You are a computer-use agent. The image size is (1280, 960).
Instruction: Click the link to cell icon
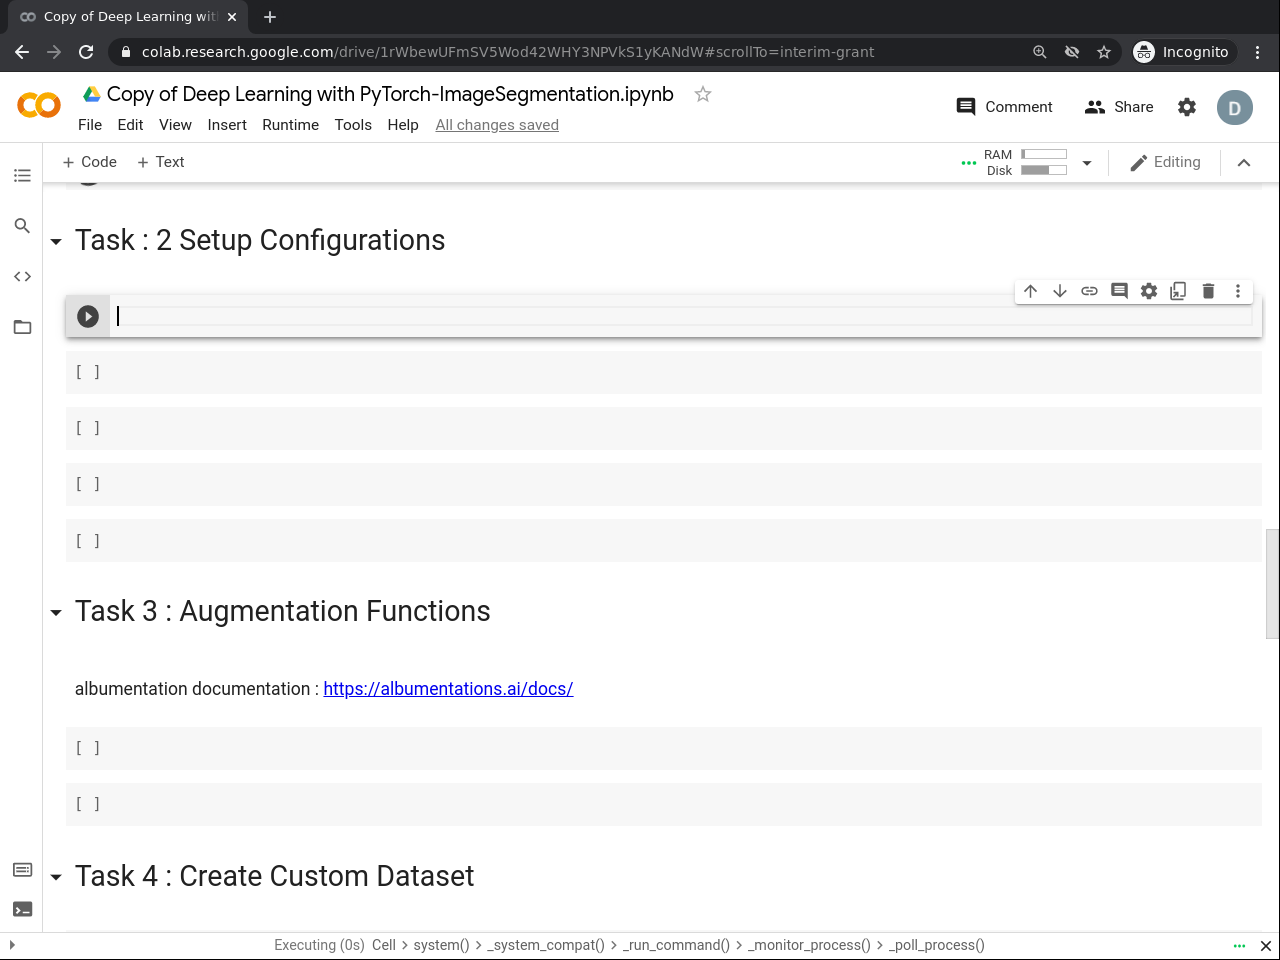(x=1089, y=291)
